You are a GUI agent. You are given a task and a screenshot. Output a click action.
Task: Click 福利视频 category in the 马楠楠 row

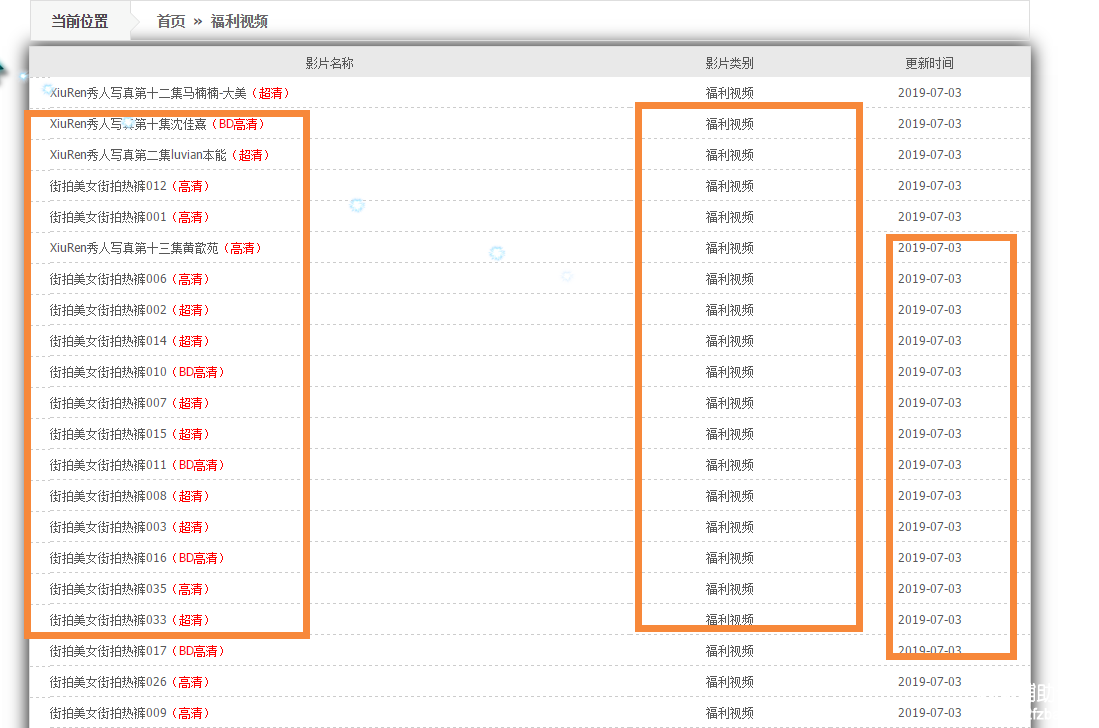(730, 93)
